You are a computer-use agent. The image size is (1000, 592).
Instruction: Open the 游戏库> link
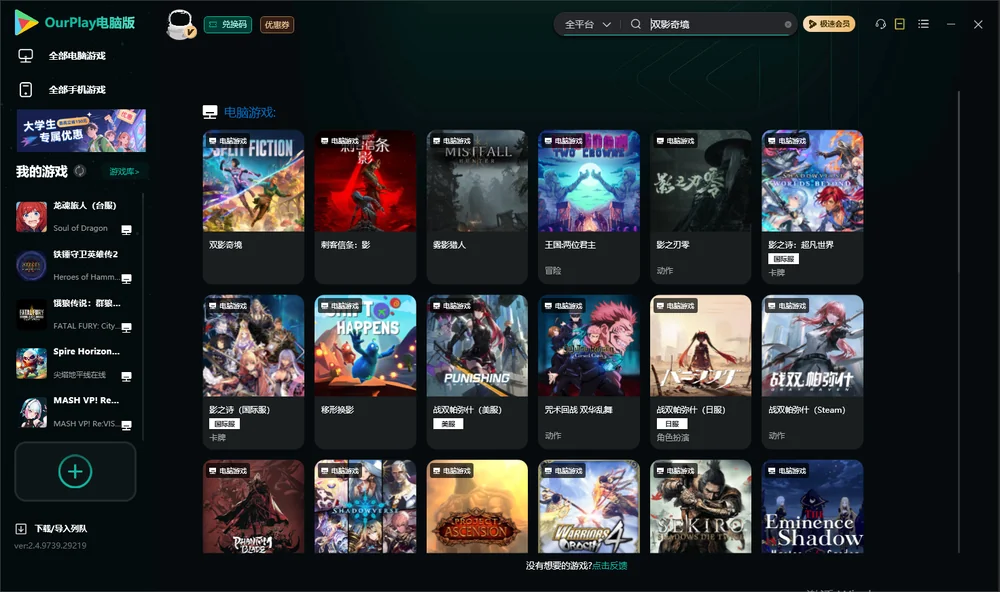point(124,172)
